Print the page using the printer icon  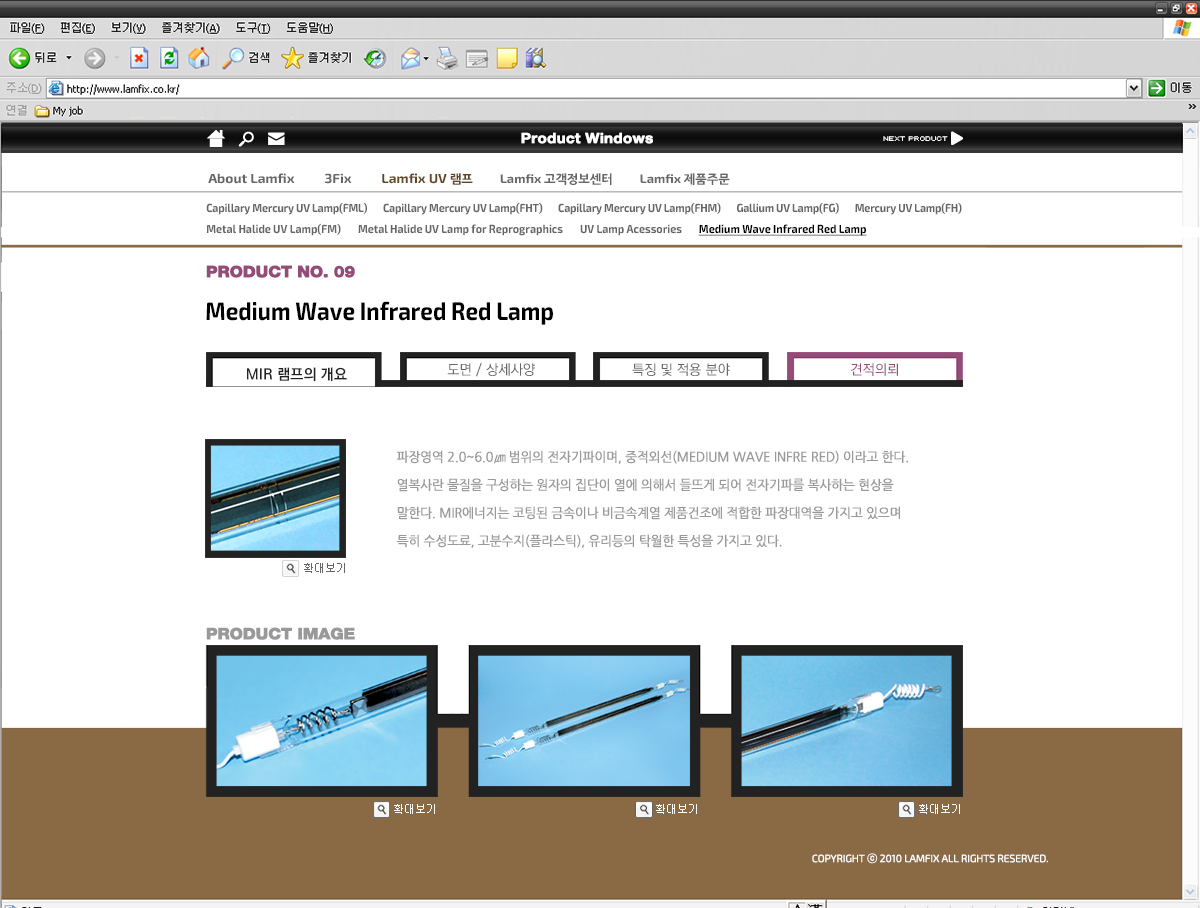click(x=447, y=58)
